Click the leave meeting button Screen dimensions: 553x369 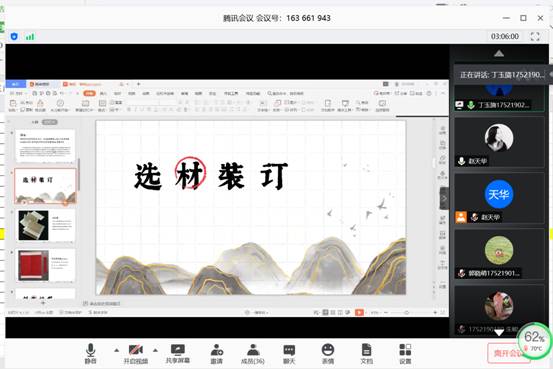[508, 353]
